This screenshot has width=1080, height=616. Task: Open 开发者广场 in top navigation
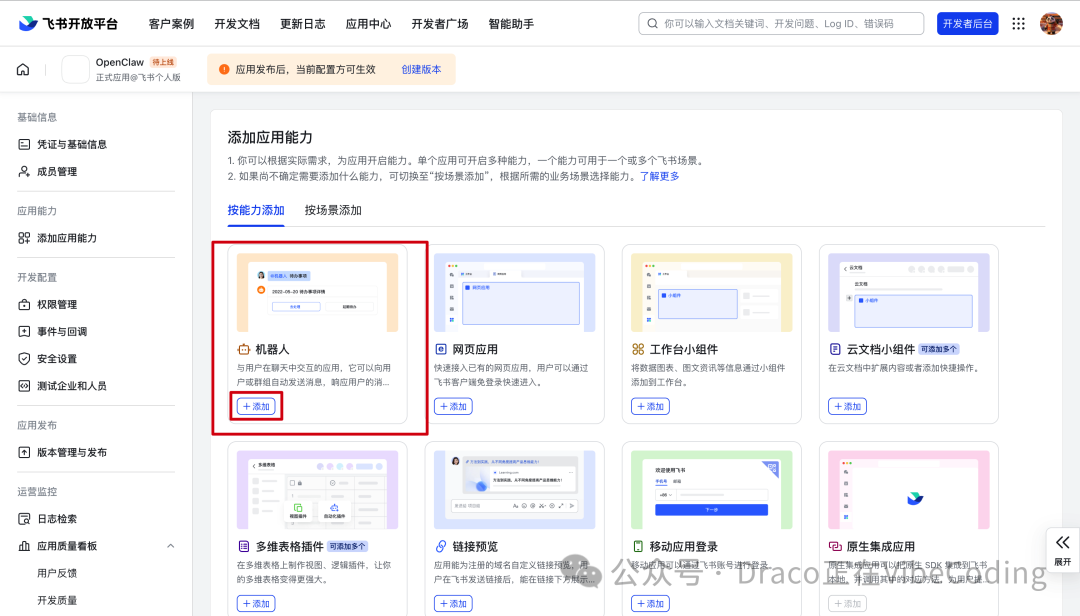(440, 22)
